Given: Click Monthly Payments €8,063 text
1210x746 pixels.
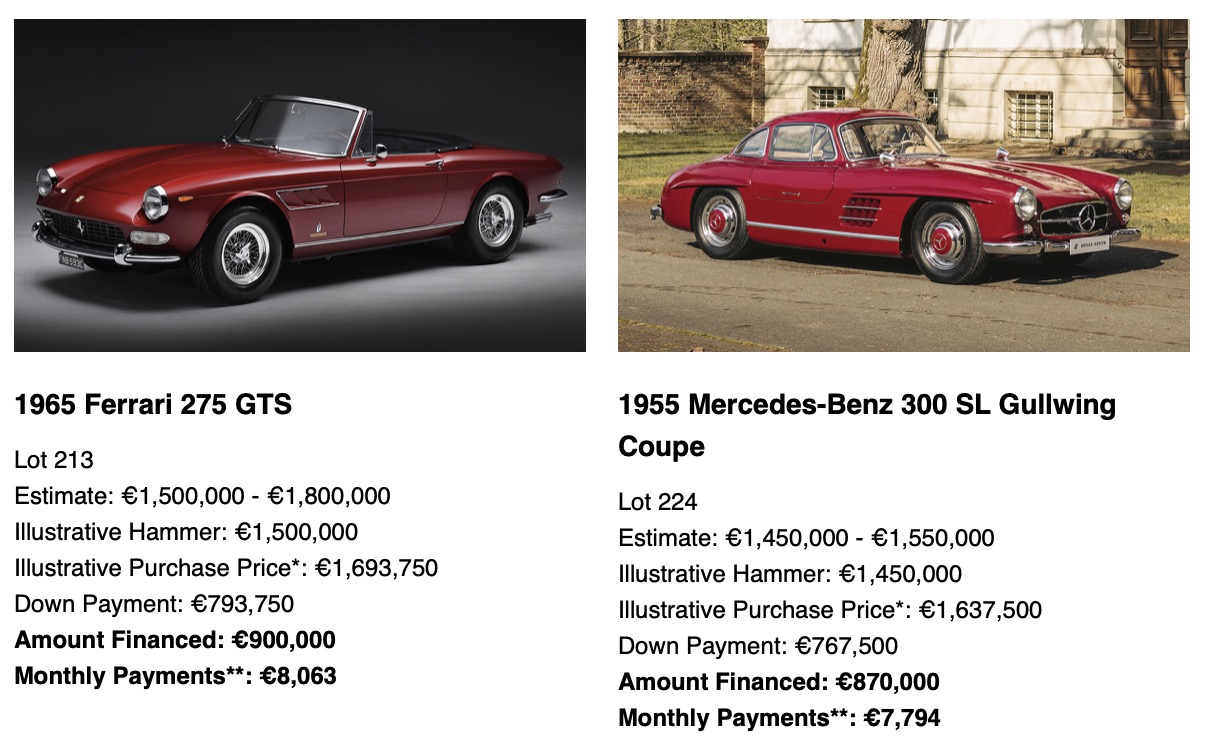Looking at the screenshot, I should coord(175,676).
